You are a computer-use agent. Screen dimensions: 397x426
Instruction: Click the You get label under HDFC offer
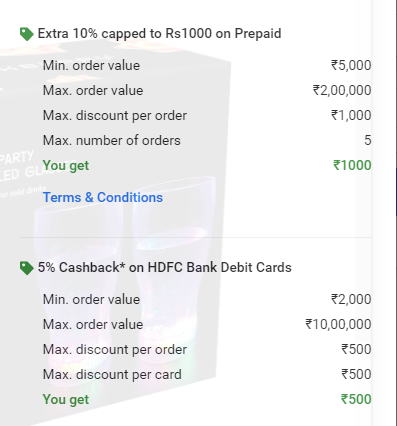(66, 400)
